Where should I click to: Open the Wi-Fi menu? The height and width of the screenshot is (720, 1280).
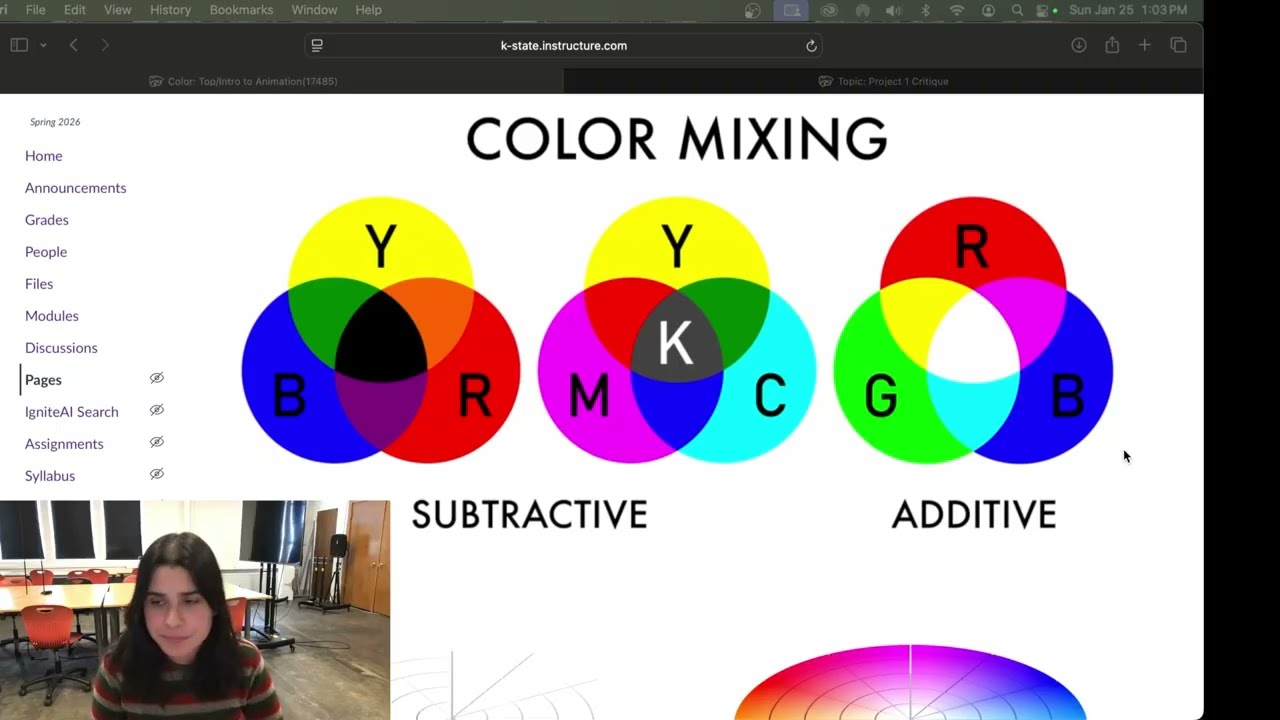[x=957, y=10]
